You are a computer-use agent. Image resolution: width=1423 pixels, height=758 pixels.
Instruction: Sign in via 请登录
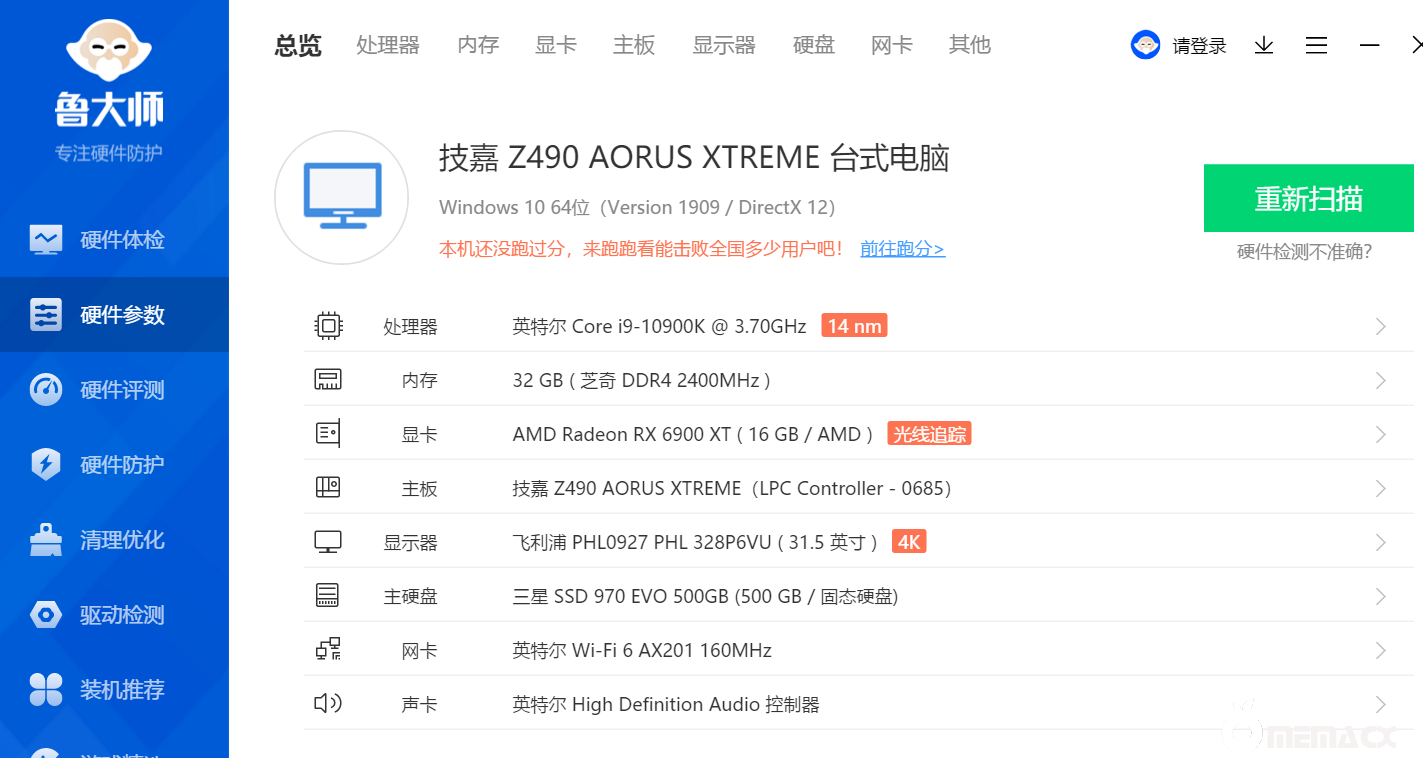1198,45
